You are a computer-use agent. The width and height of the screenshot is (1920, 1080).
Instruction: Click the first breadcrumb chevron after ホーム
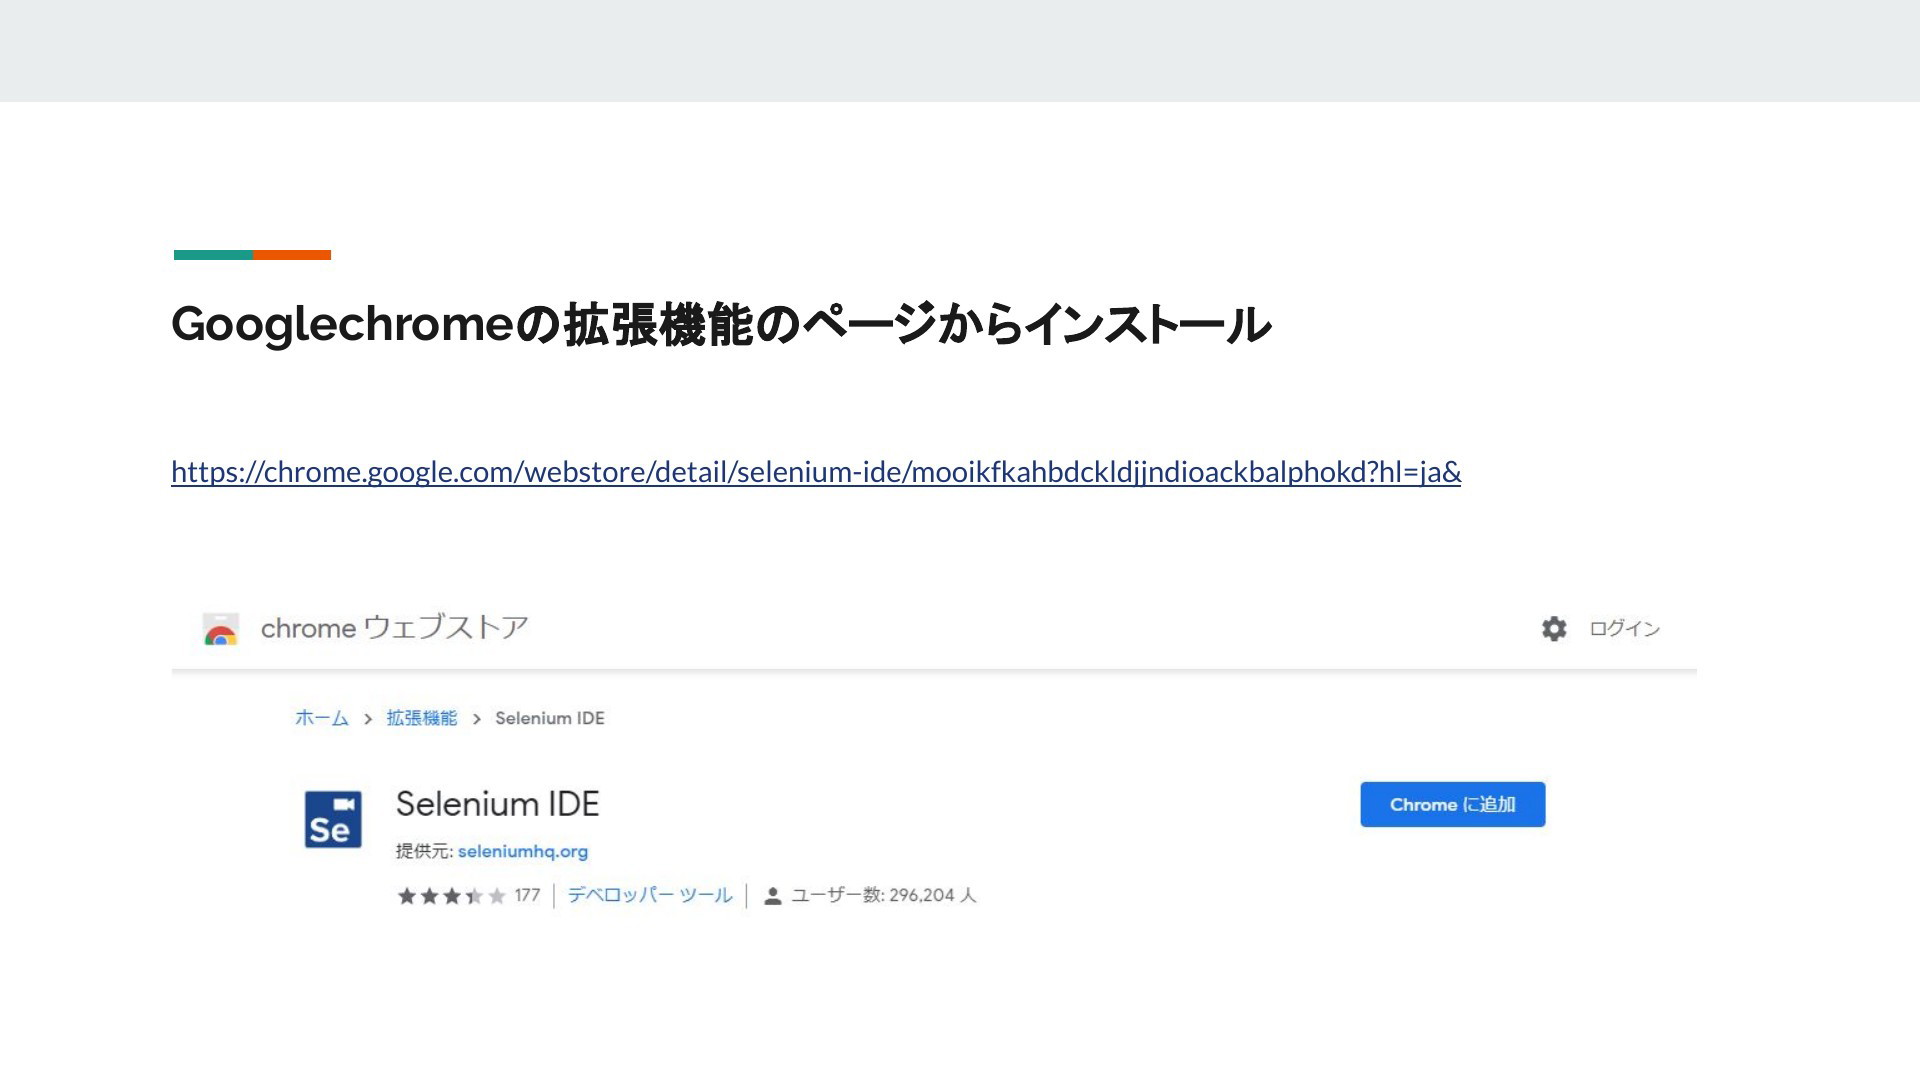(368, 719)
